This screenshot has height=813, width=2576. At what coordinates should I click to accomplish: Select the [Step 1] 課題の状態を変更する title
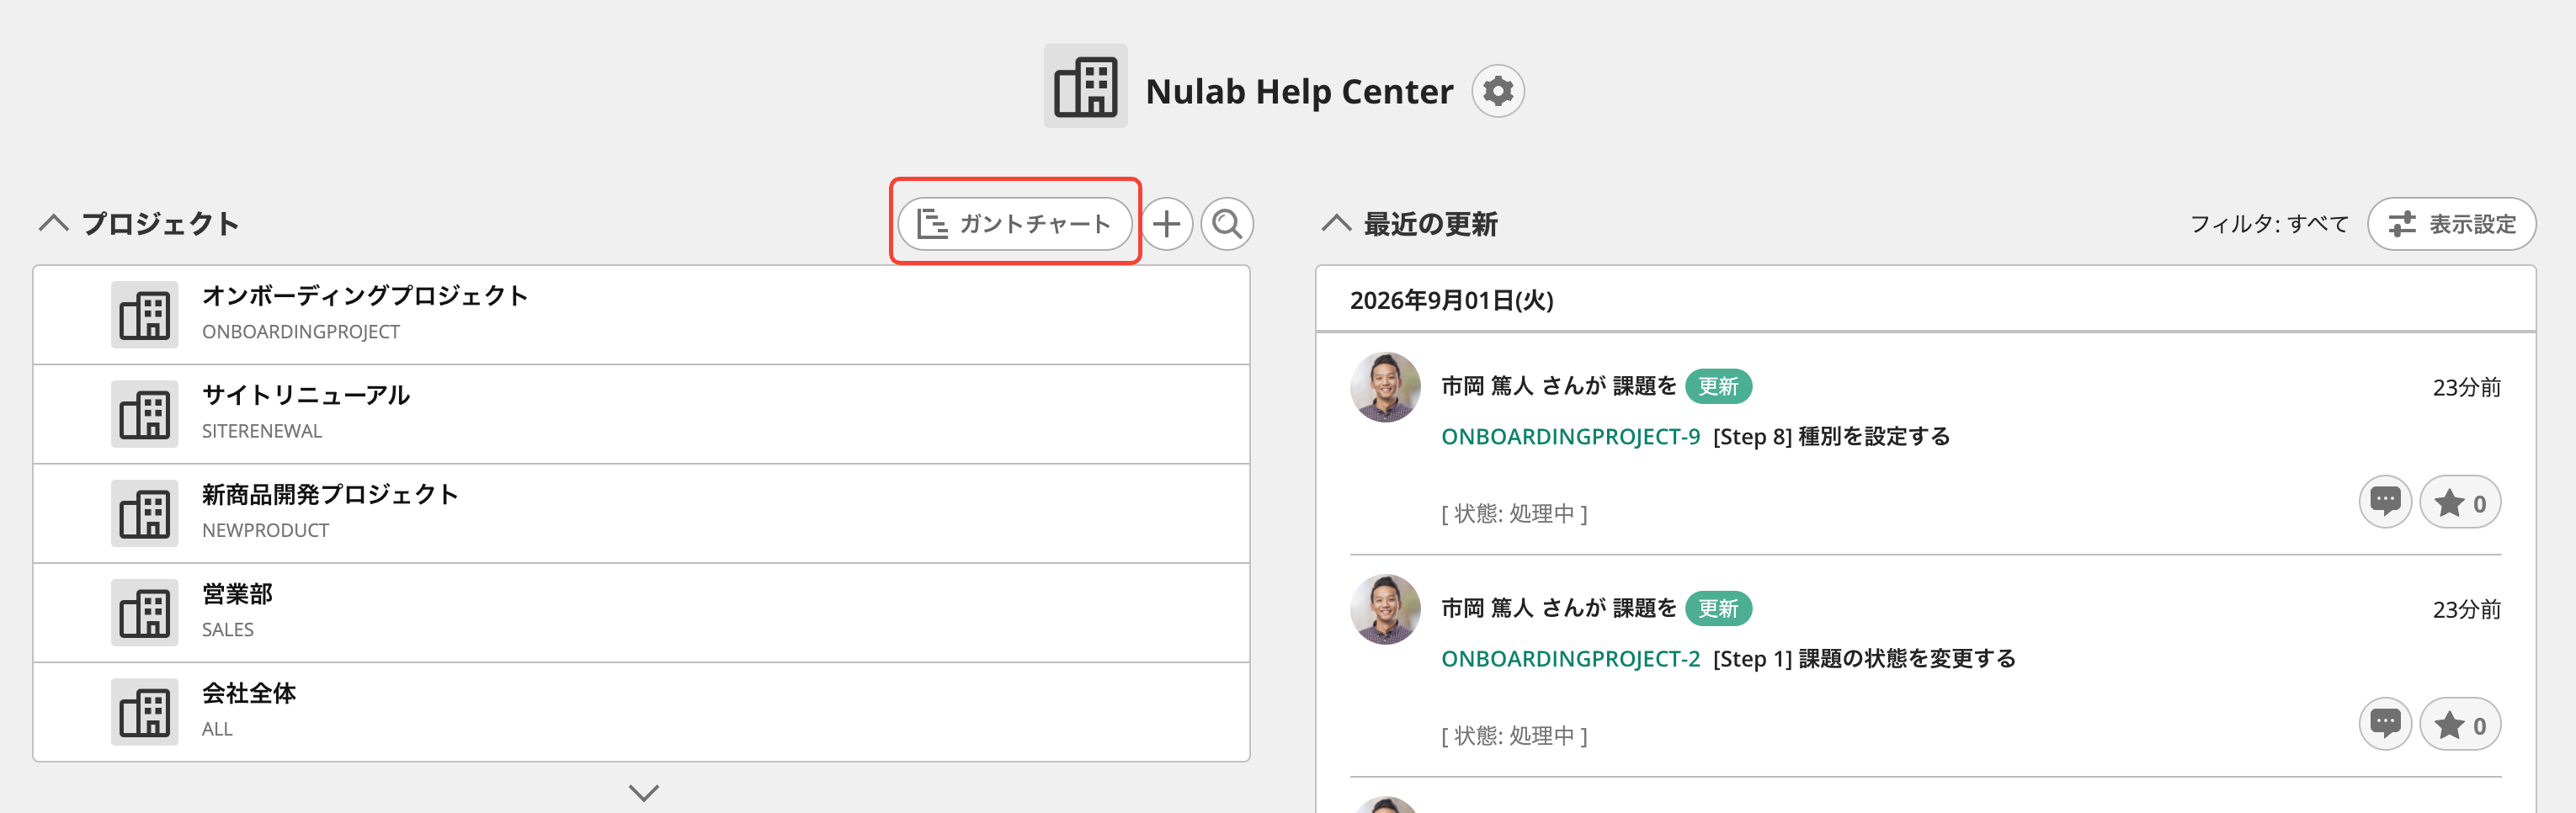pyautogui.click(x=1864, y=658)
